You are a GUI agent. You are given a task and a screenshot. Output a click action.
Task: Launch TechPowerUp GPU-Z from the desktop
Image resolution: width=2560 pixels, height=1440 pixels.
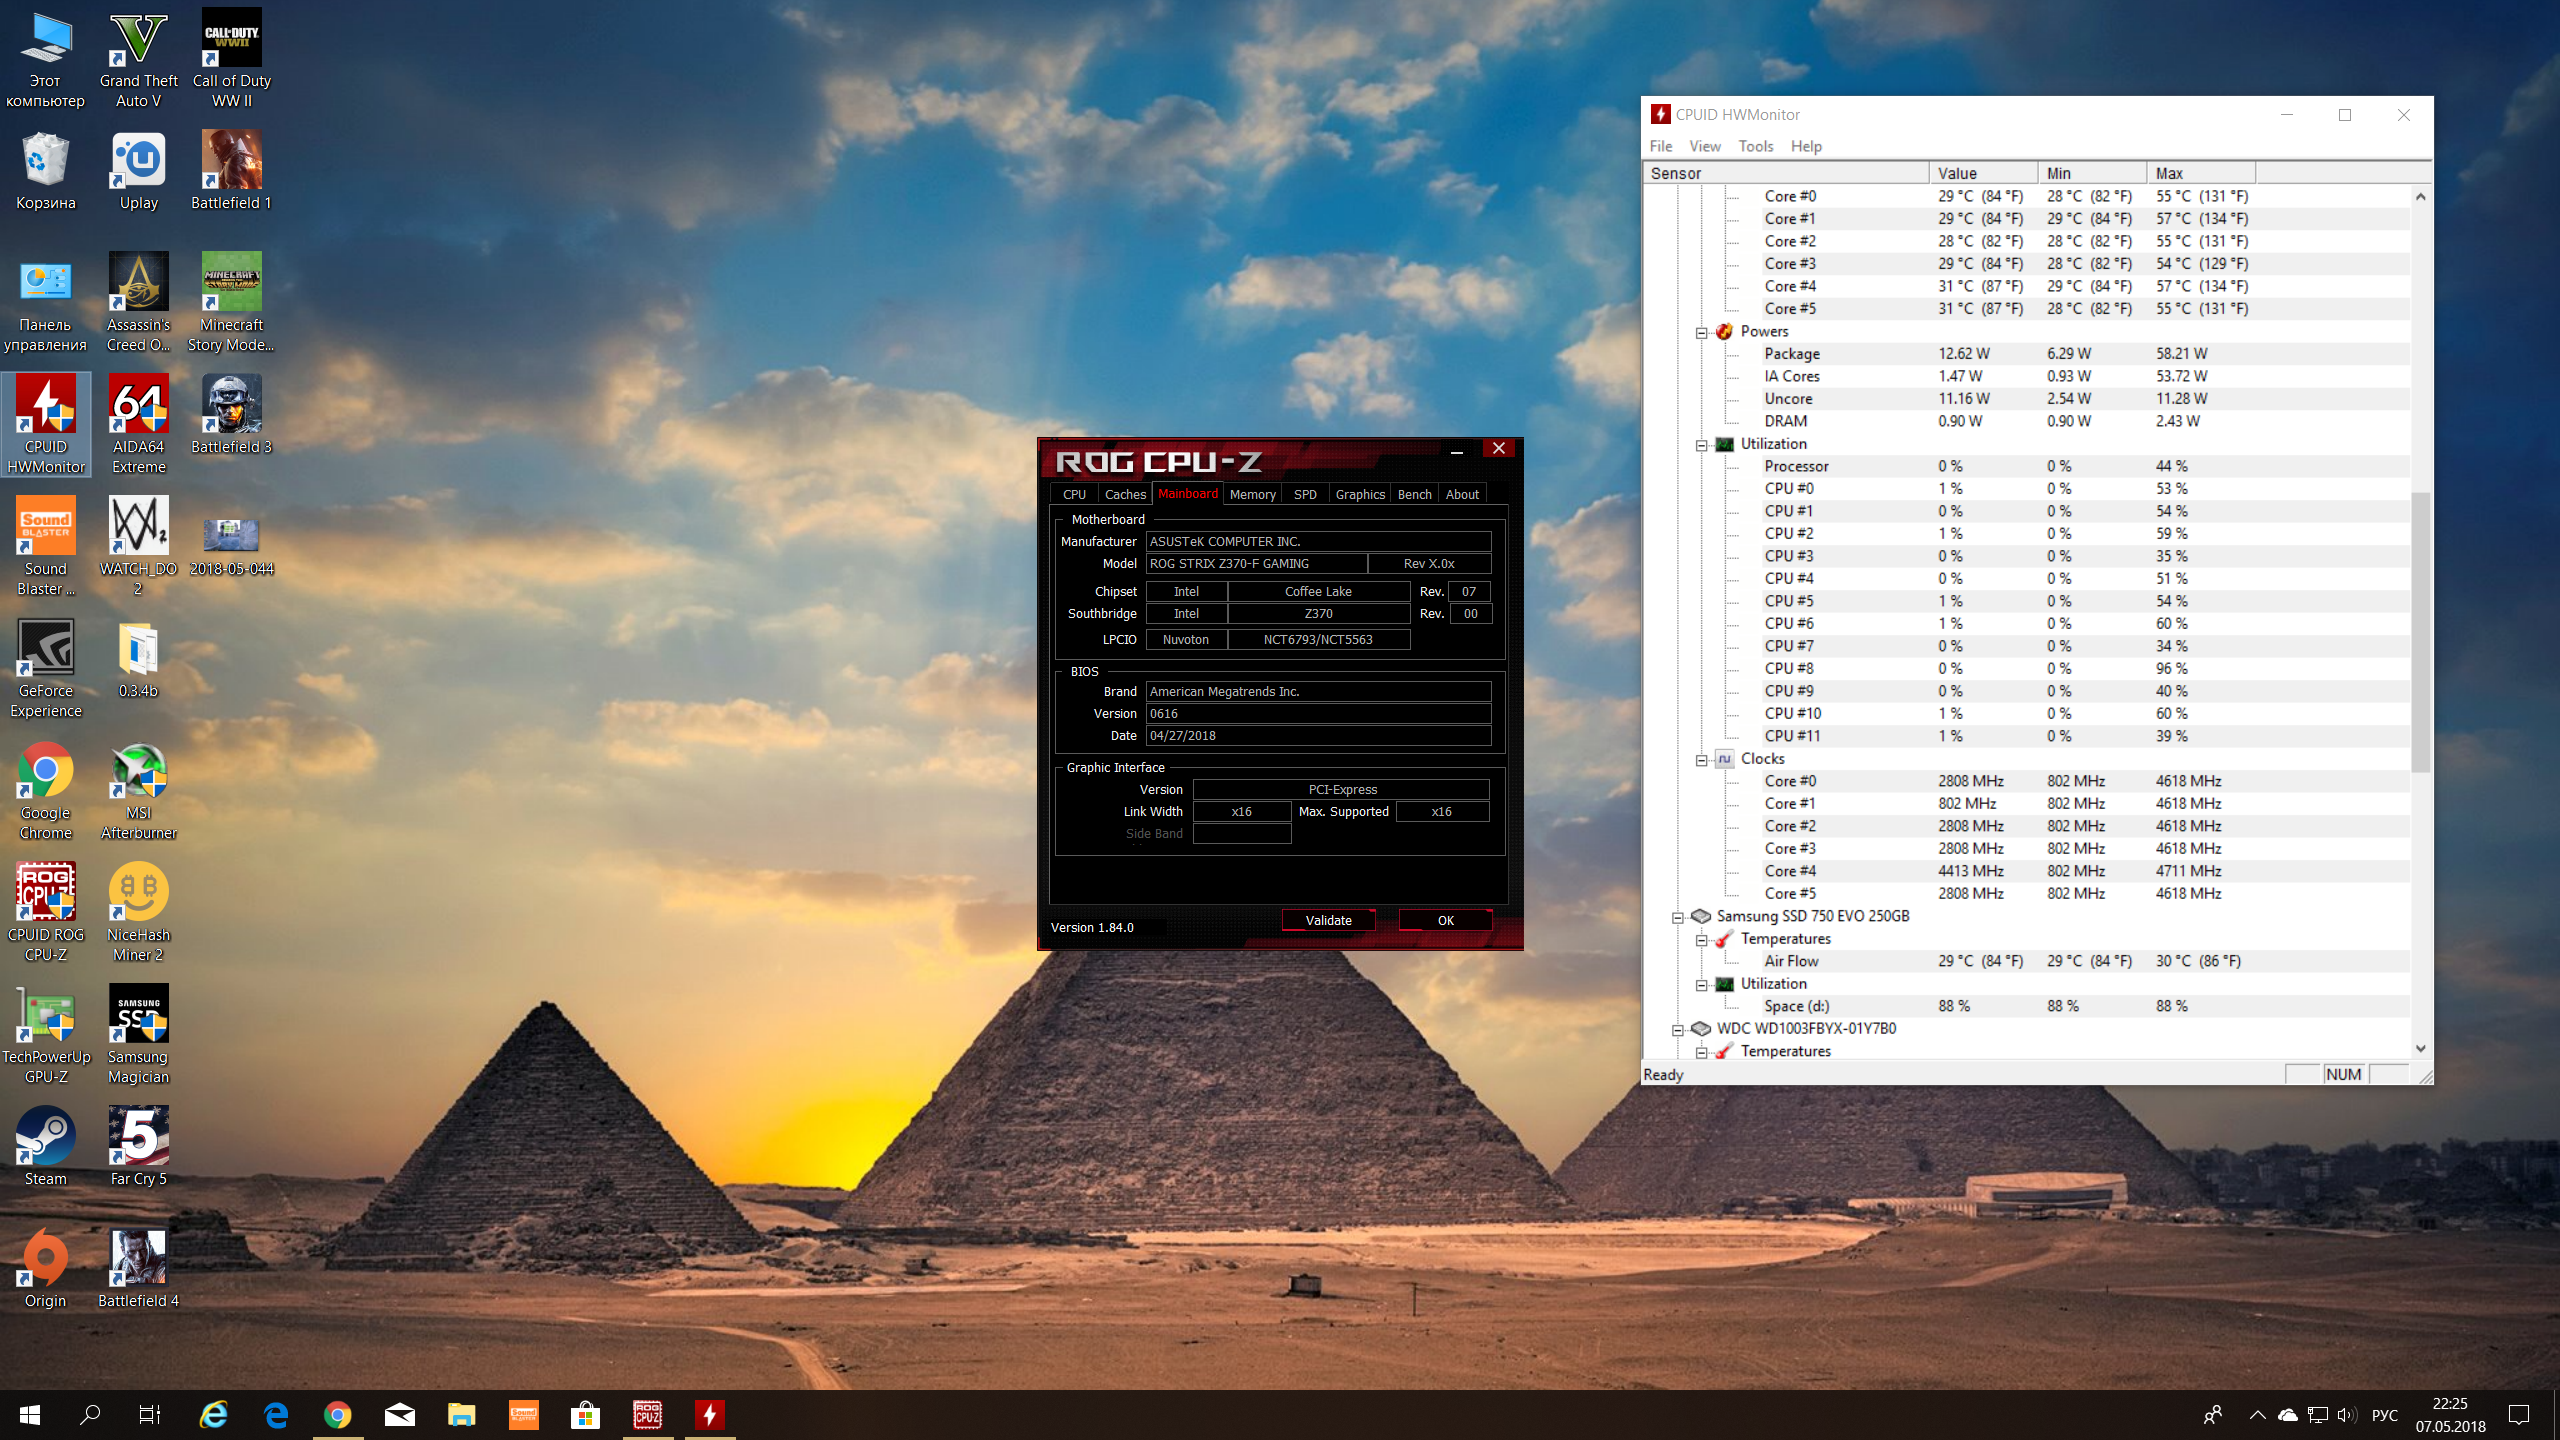point(45,1016)
